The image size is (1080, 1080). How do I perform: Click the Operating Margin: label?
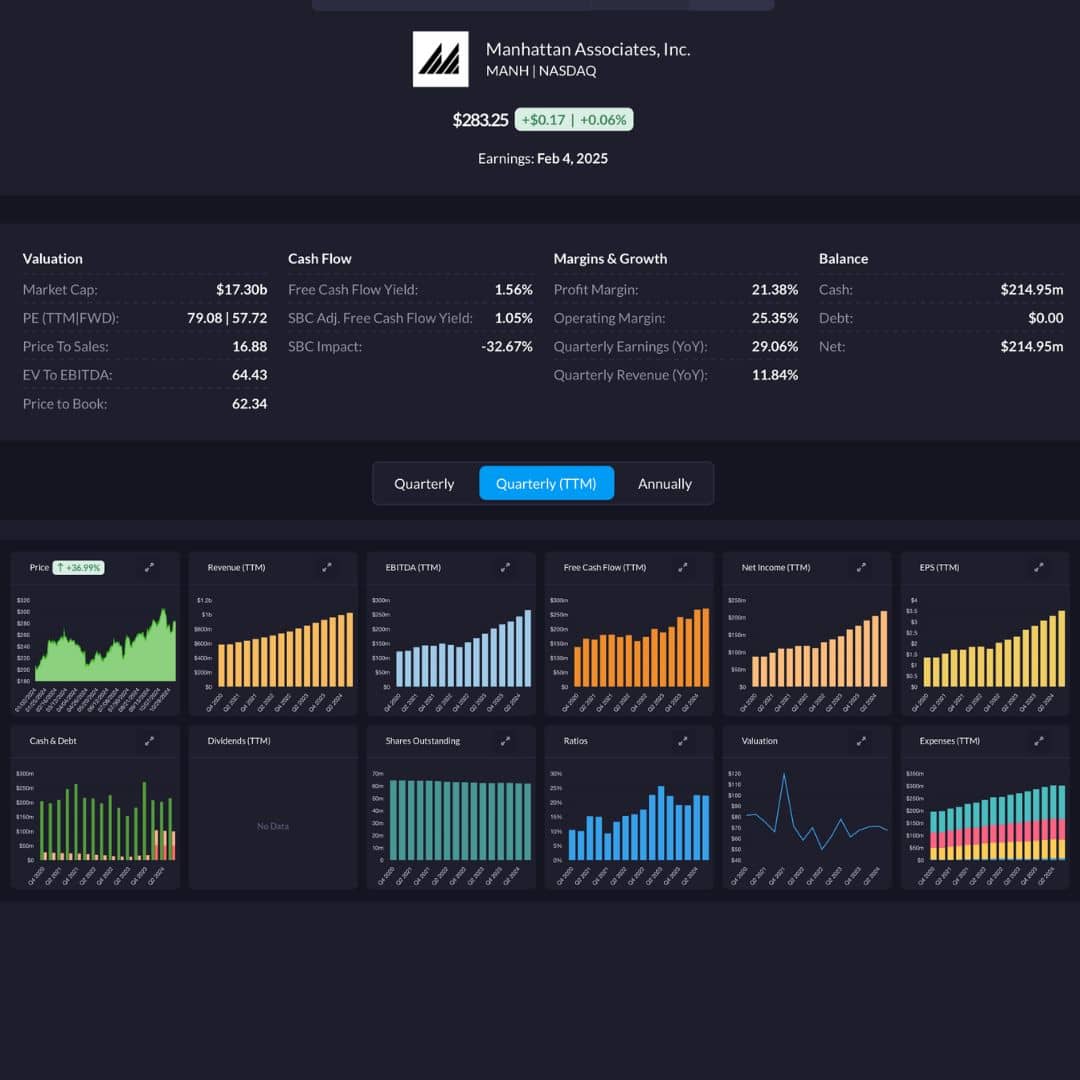pos(610,318)
